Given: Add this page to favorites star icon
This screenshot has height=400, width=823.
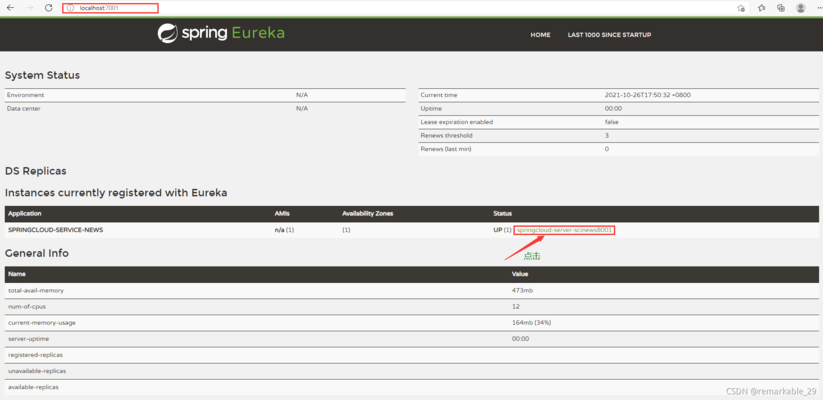Looking at the screenshot, I should tap(741, 8).
